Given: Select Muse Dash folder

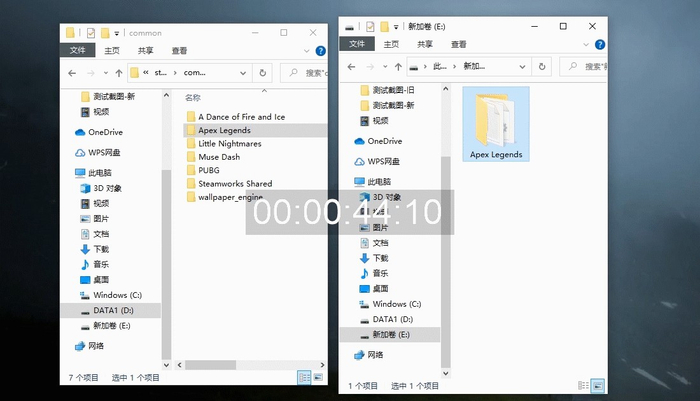Looking at the screenshot, I should 213,157.
